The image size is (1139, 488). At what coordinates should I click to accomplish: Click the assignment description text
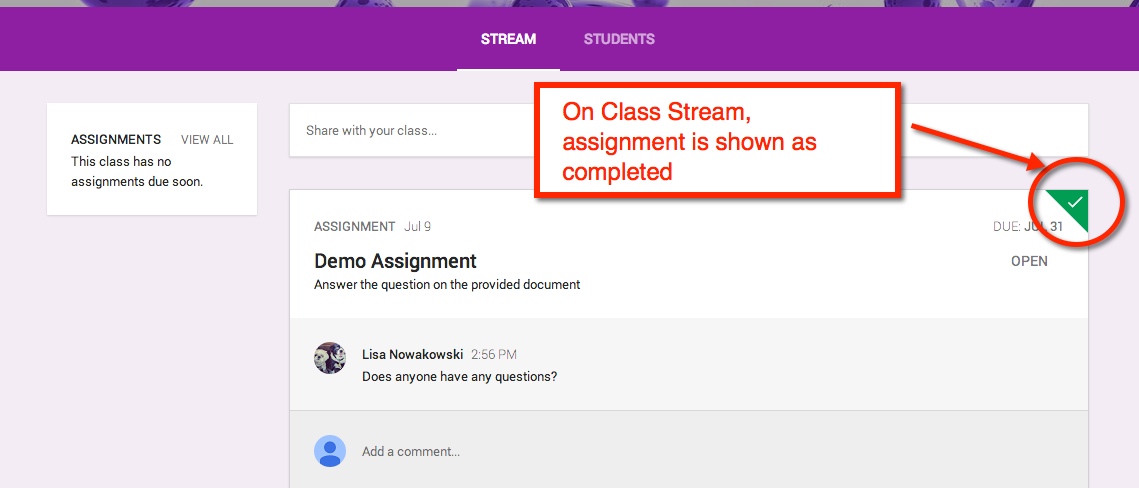(447, 285)
